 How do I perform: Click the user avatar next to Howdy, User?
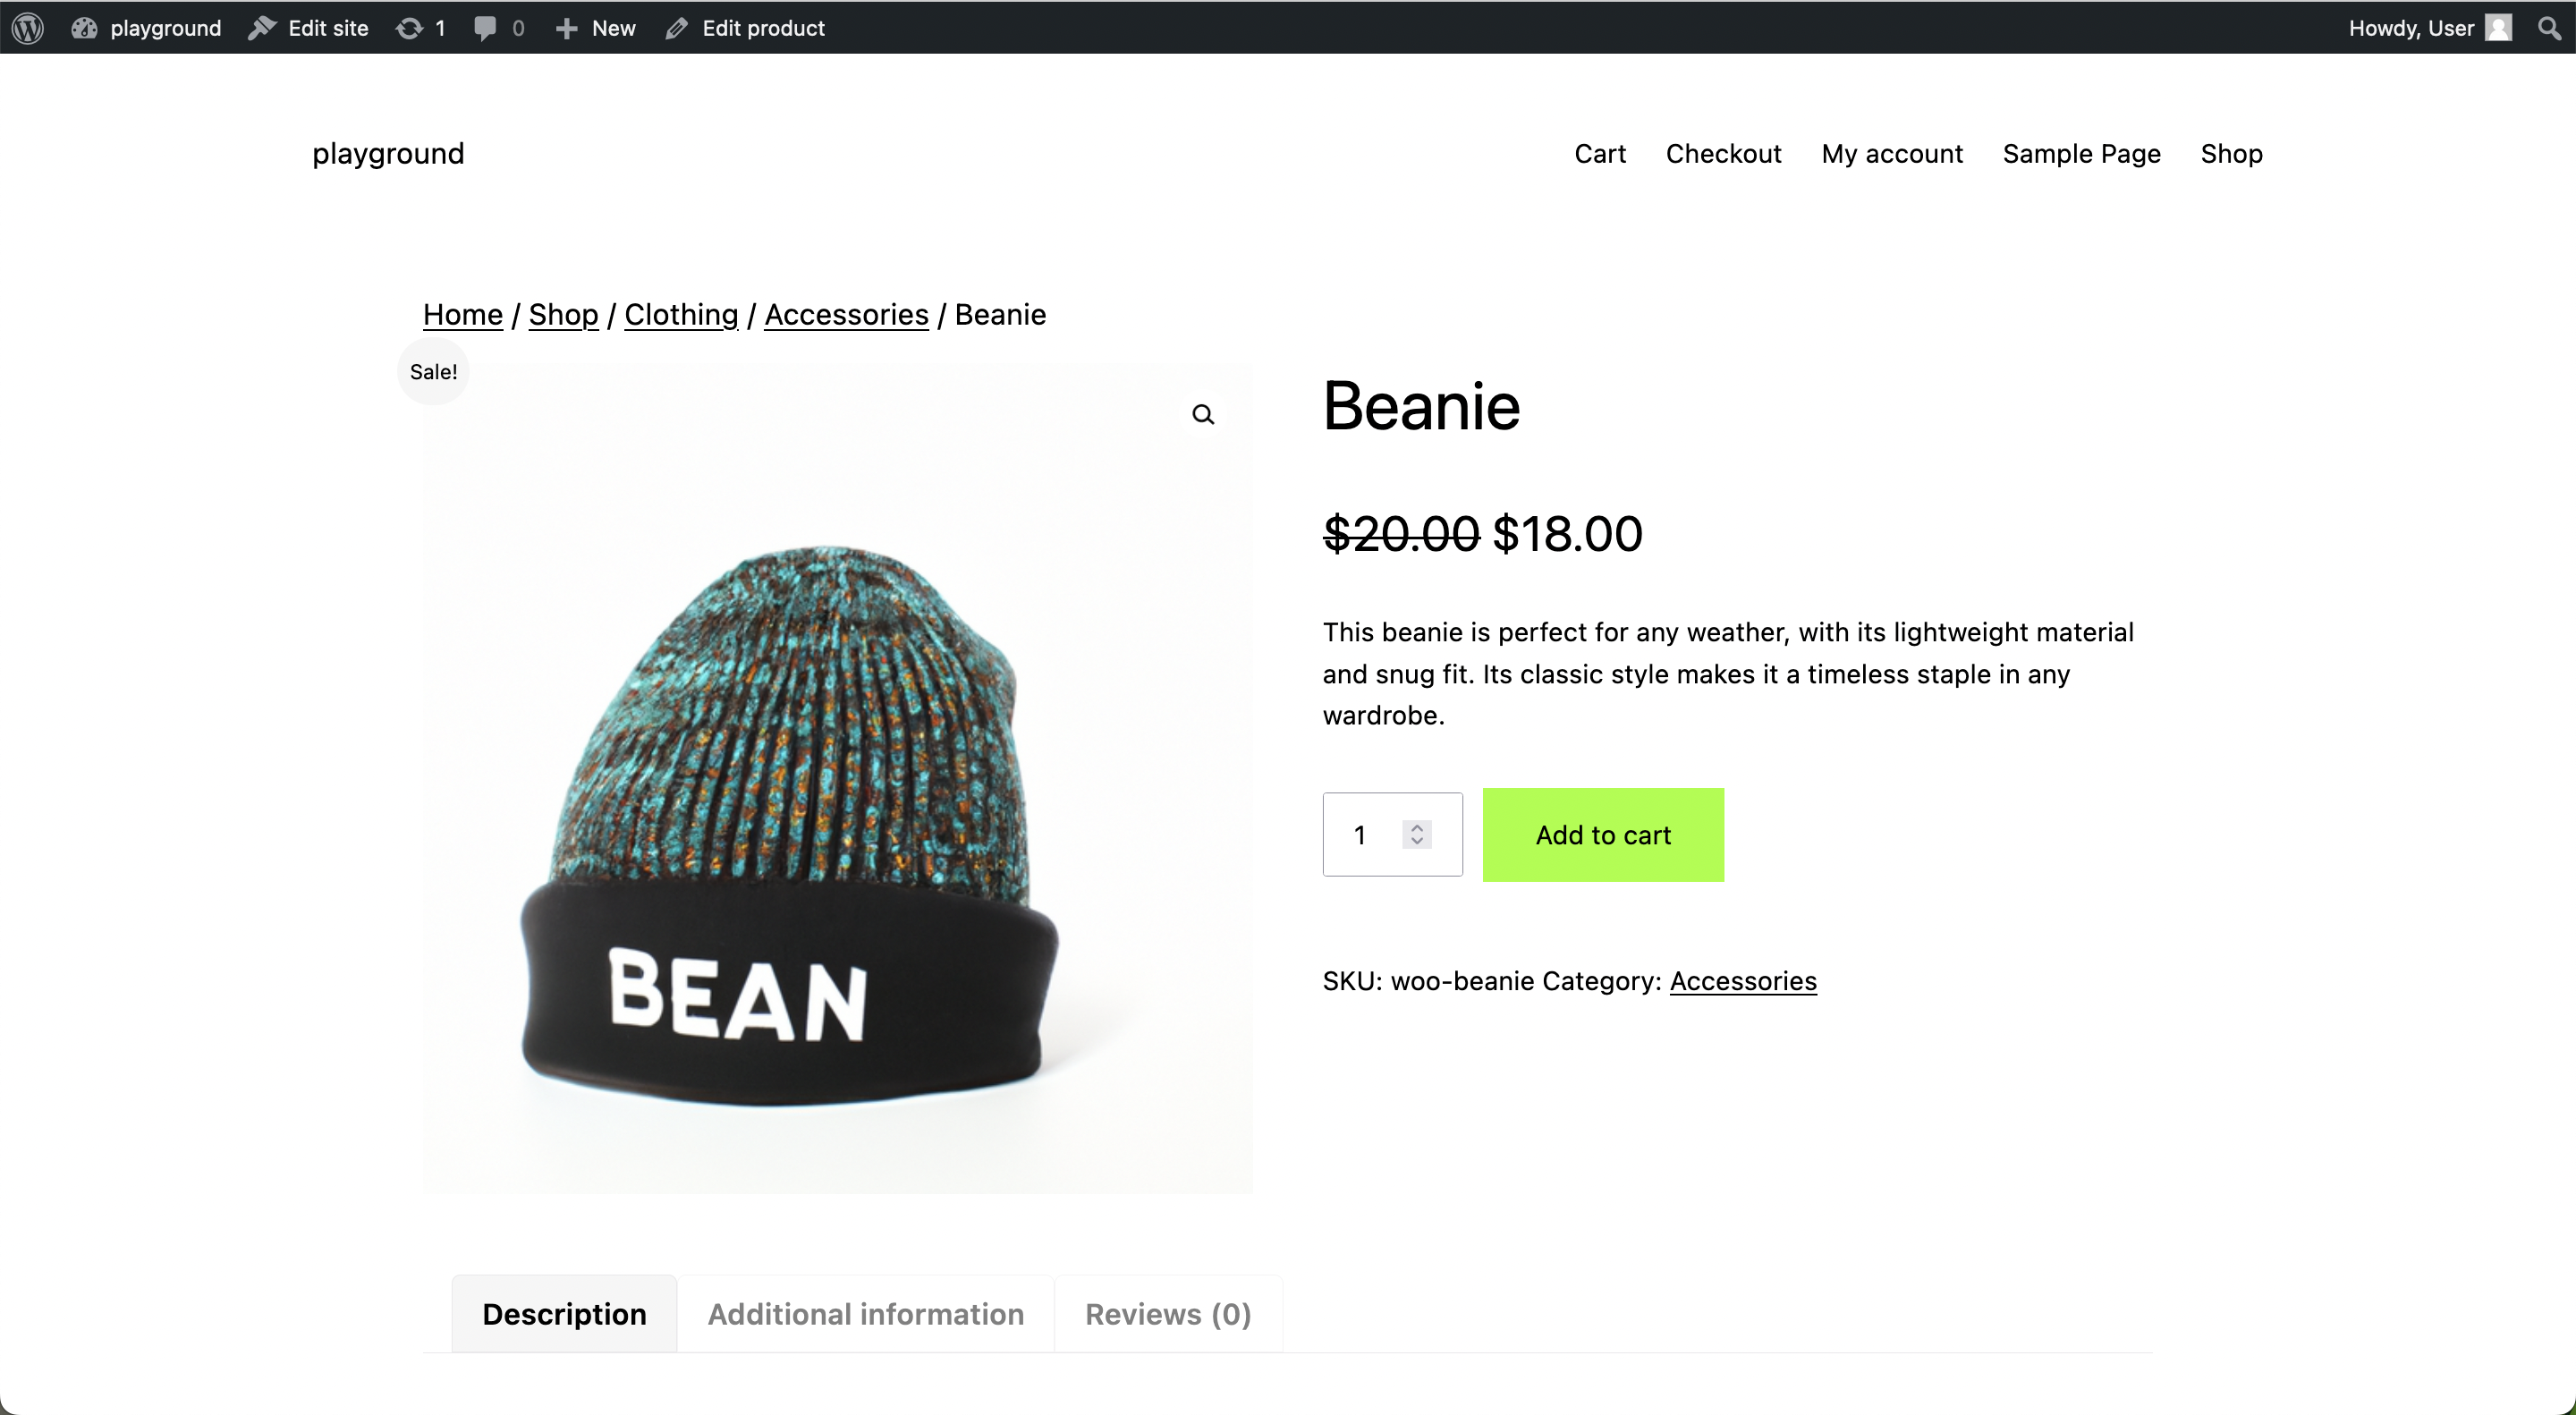2498,28
